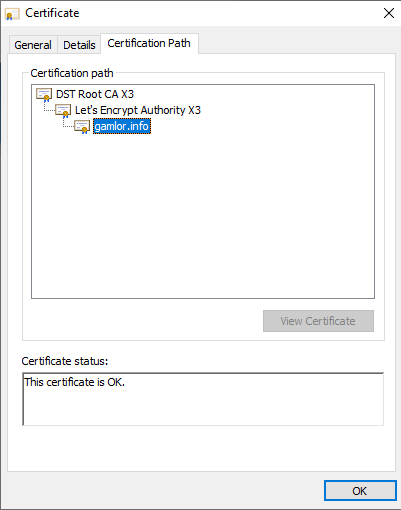Click the 'Certificate' title bar text

coord(52,13)
